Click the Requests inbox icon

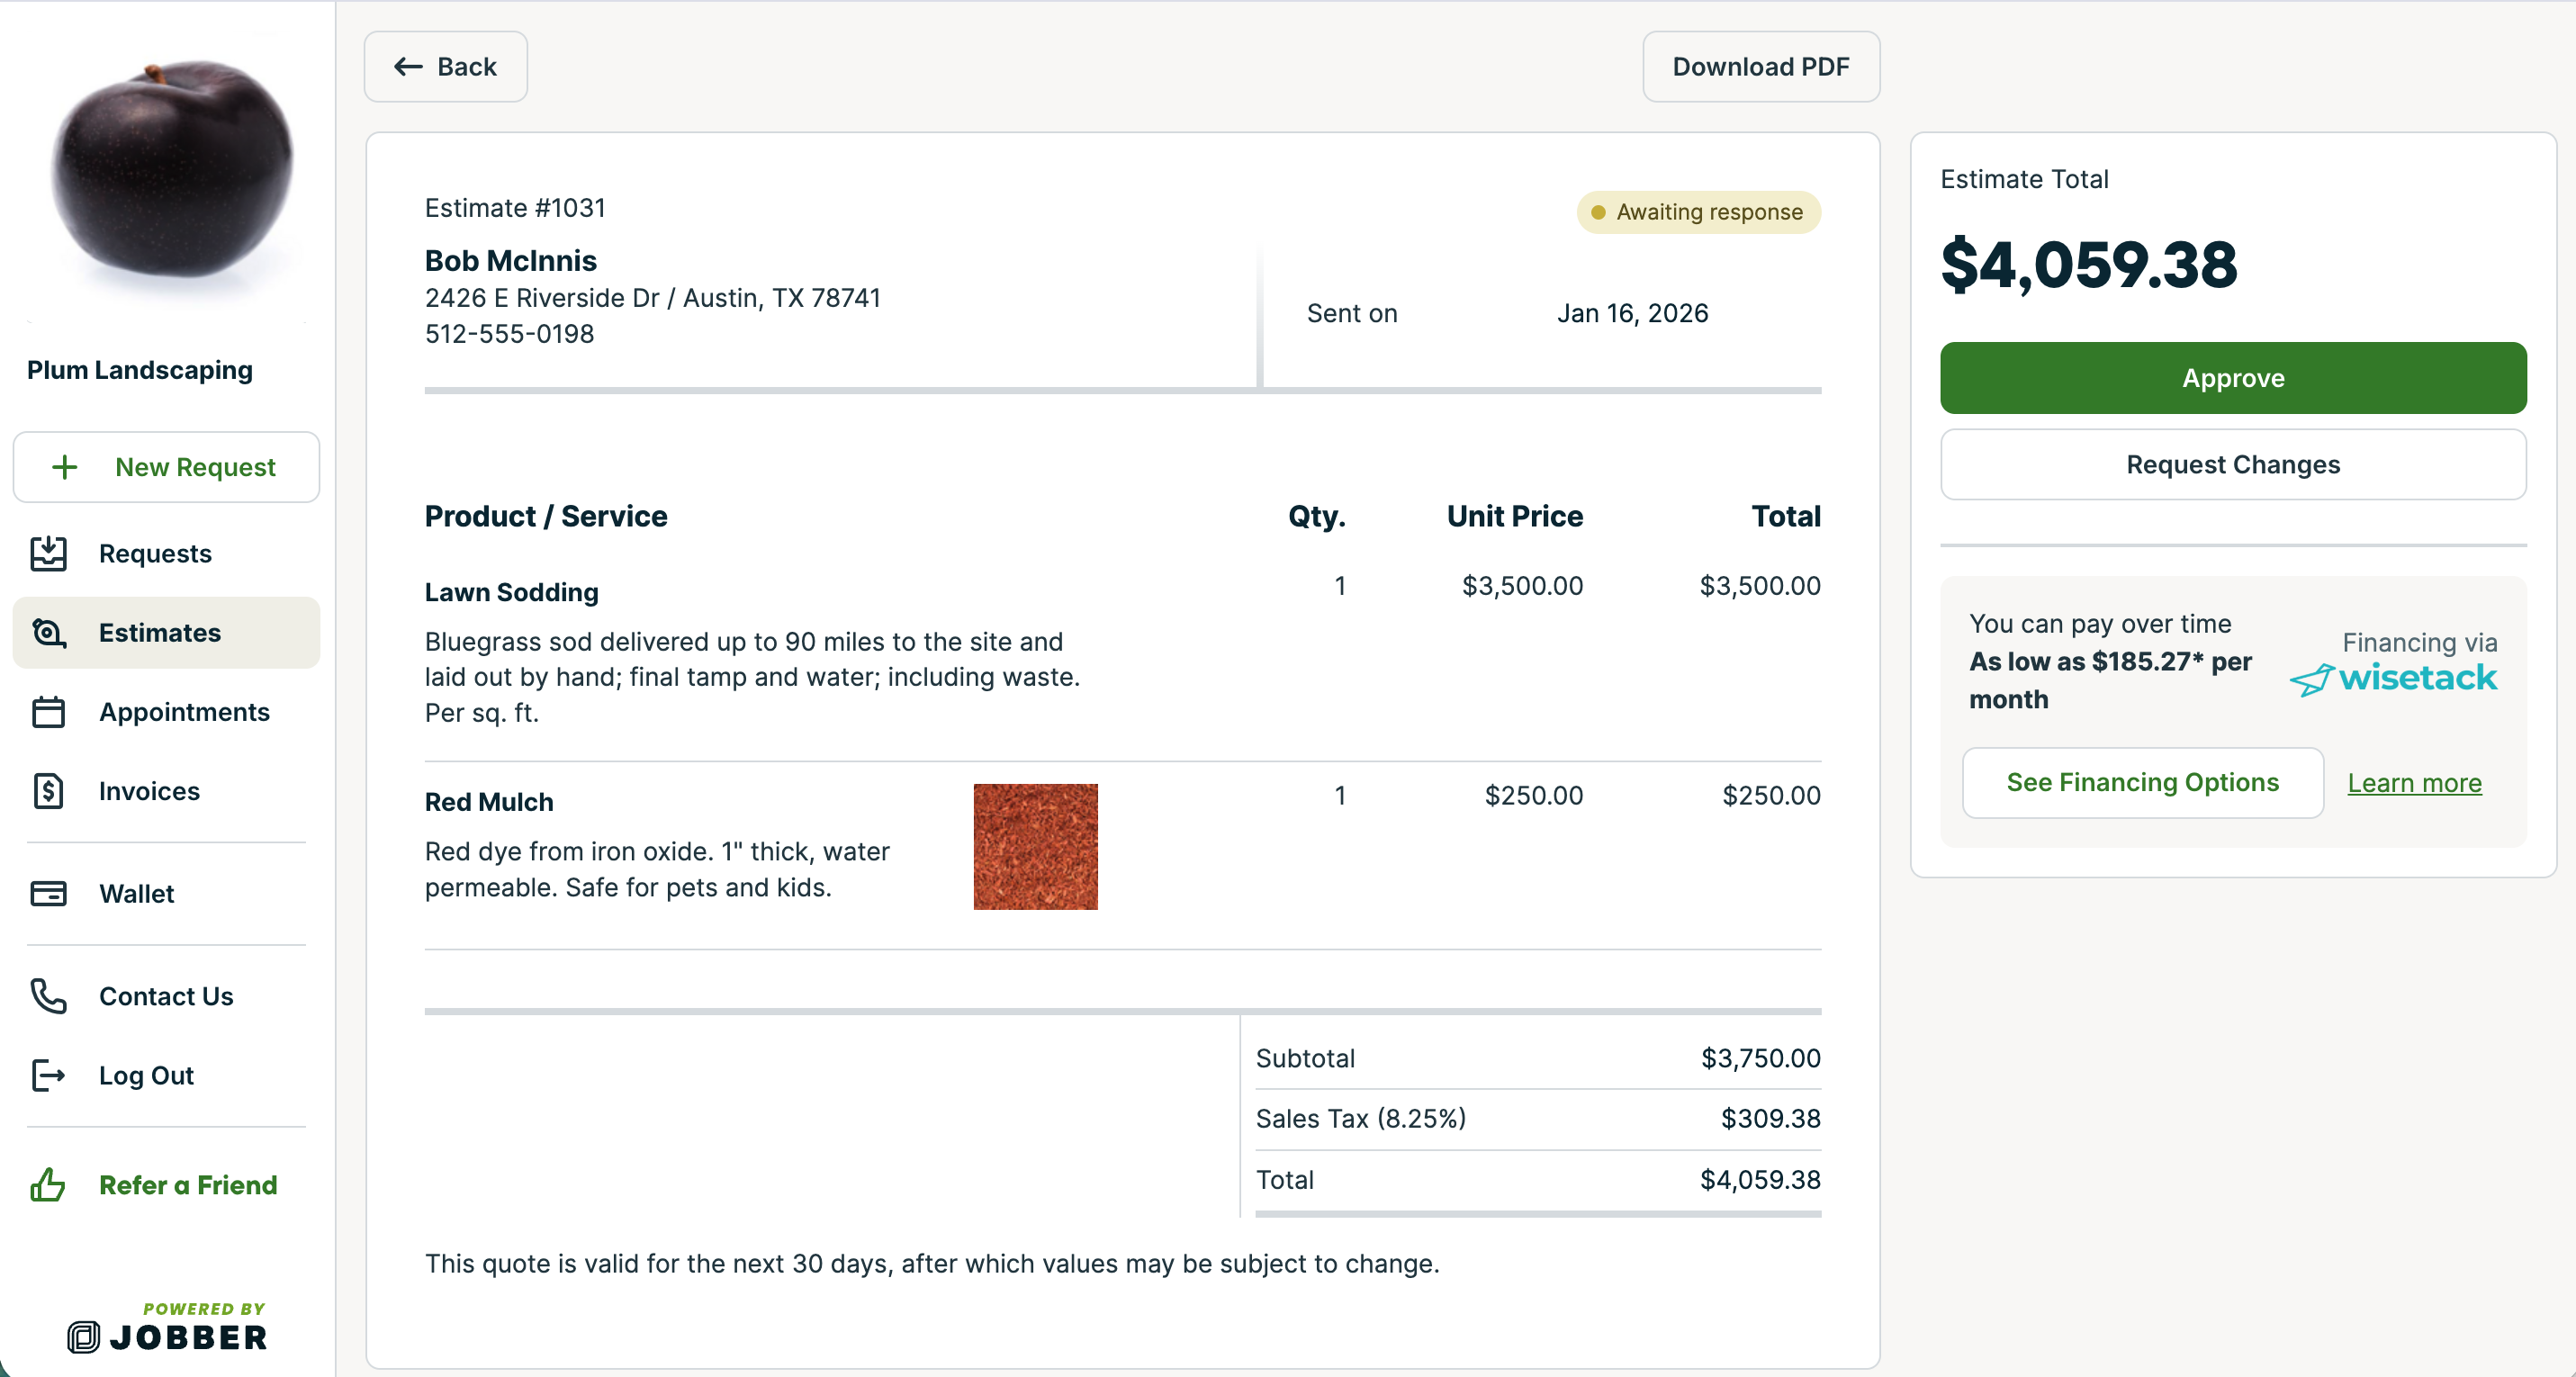point(48,553)
